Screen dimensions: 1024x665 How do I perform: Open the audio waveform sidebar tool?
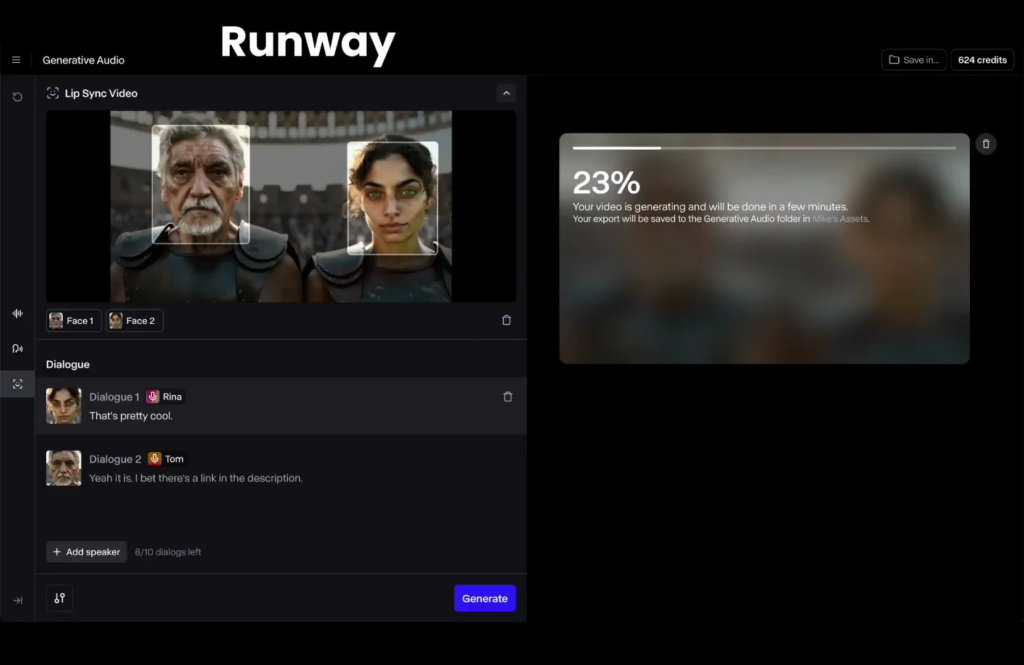17,313
